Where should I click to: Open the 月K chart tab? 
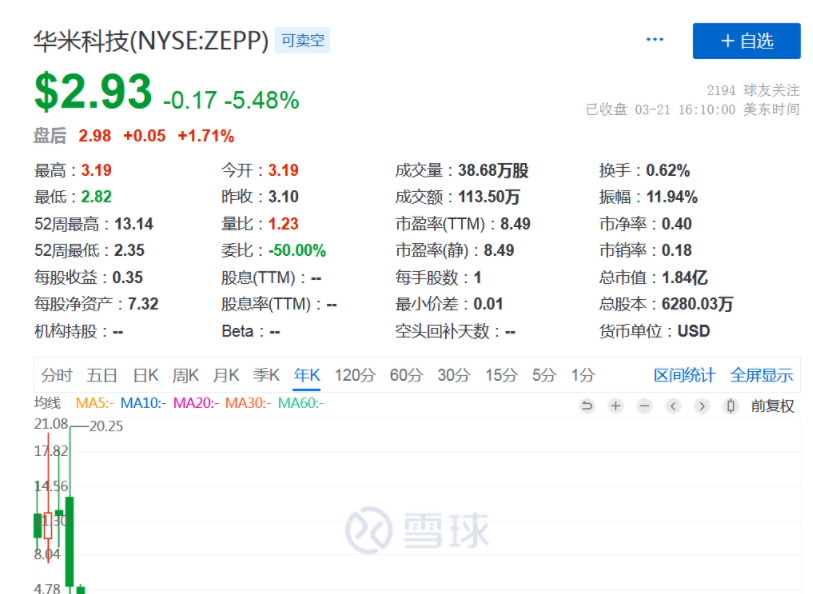(x=226, y=375)
